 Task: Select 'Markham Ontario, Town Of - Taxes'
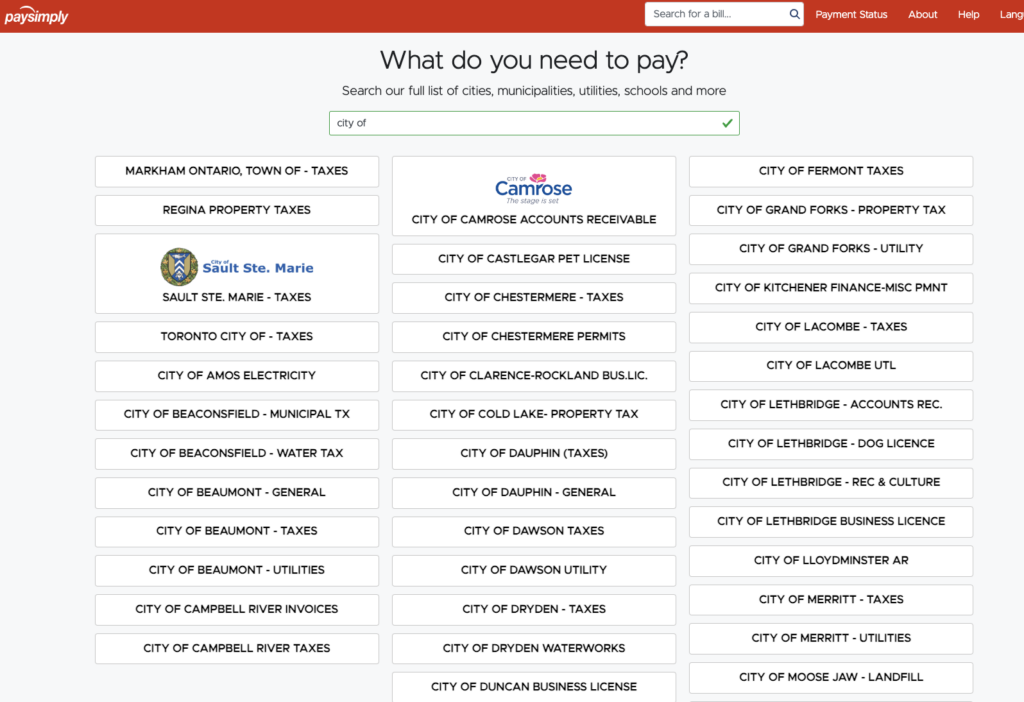click(x=236, y=171)
